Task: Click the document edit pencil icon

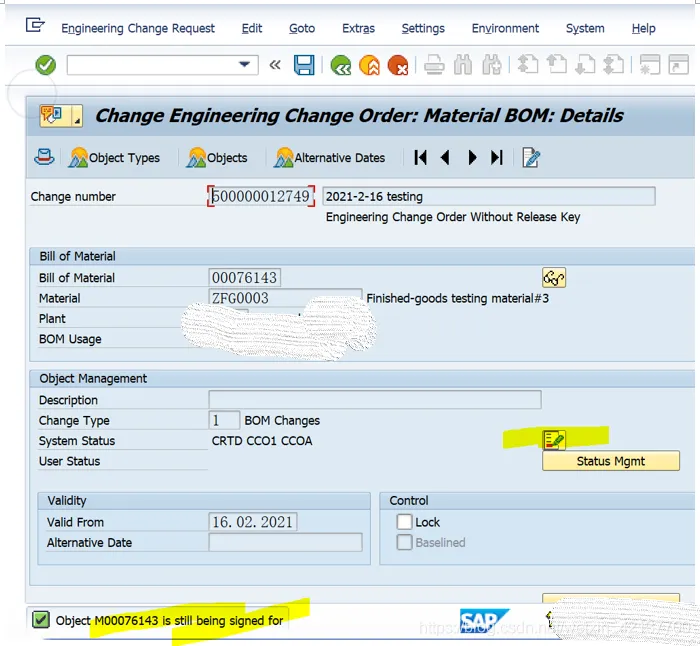Action: [x=531, y=158]
